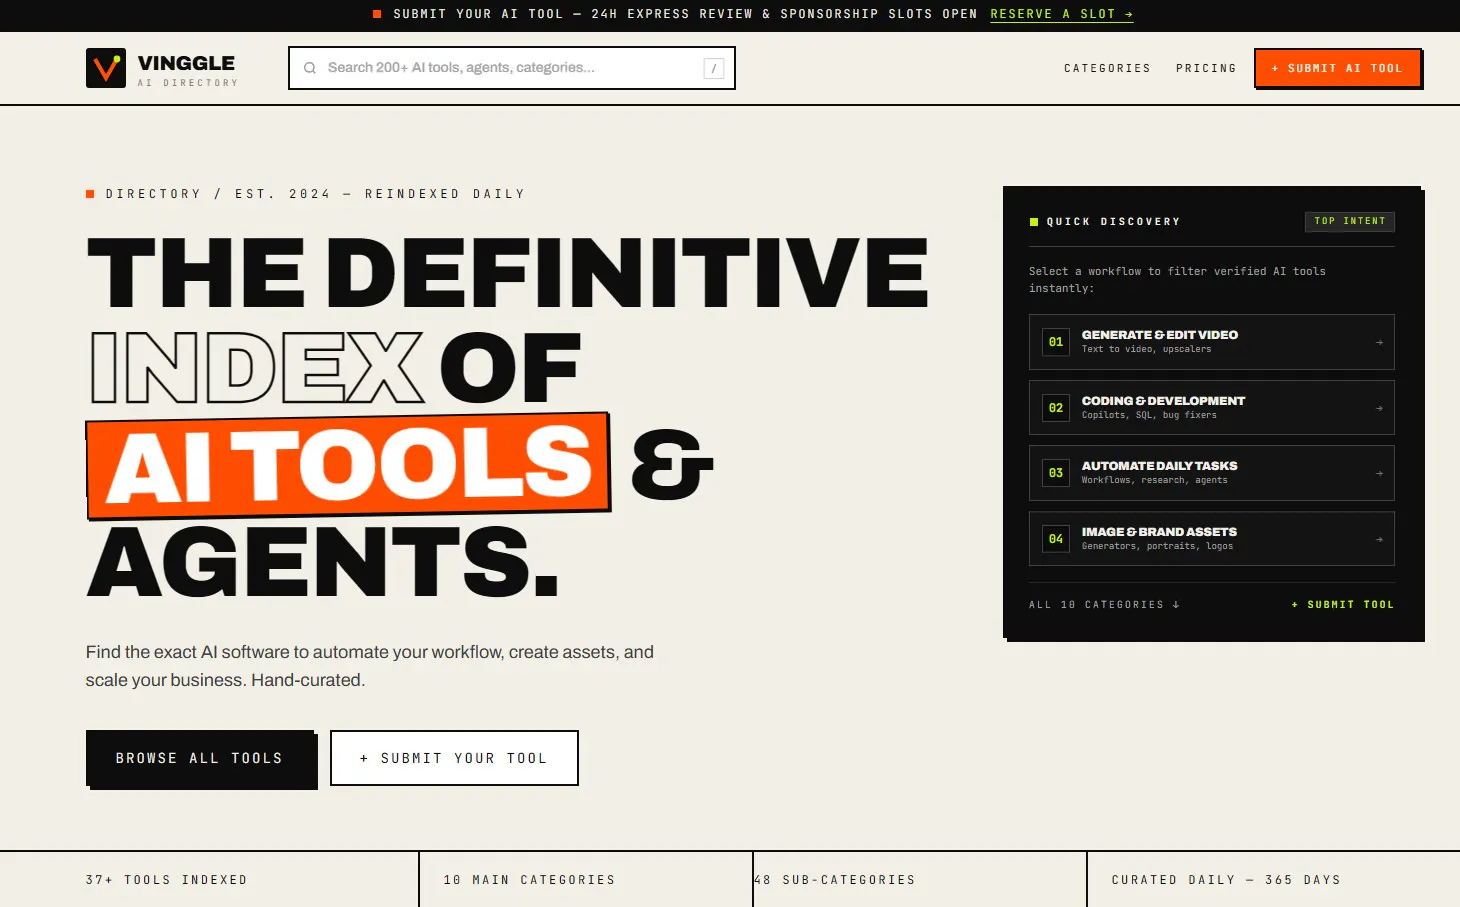Click the 02 number badge
The height and width of the screenshot is (907, 1460).
[1056, 408]
